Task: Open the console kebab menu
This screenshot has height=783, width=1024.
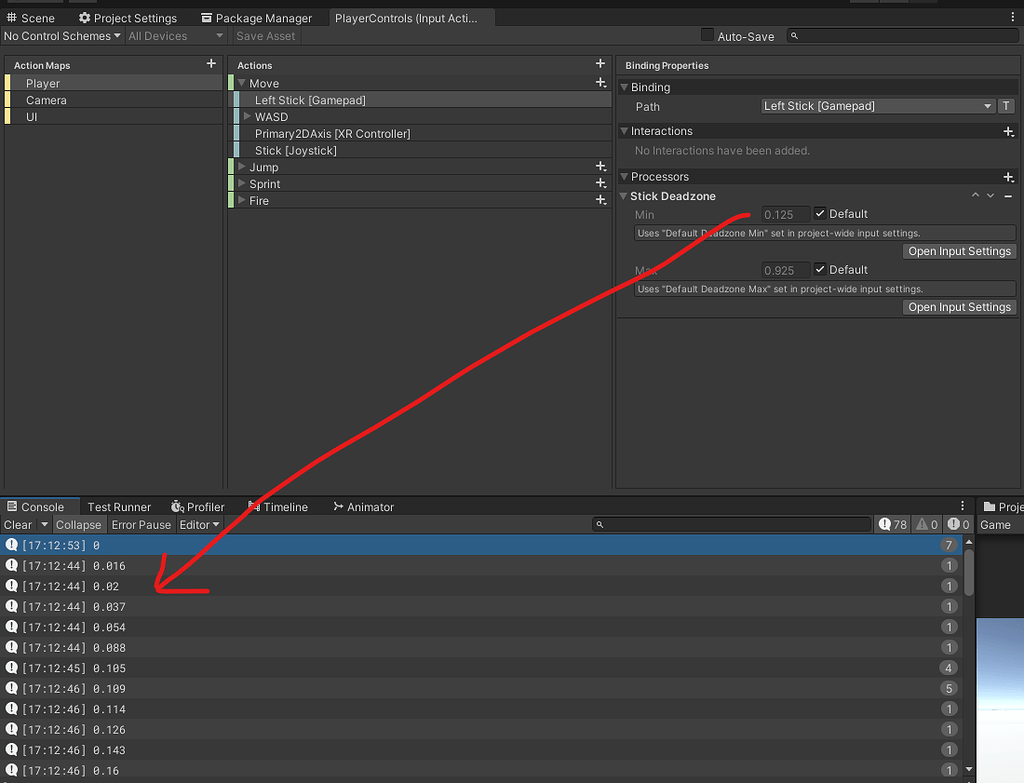Action: [962, 505]
